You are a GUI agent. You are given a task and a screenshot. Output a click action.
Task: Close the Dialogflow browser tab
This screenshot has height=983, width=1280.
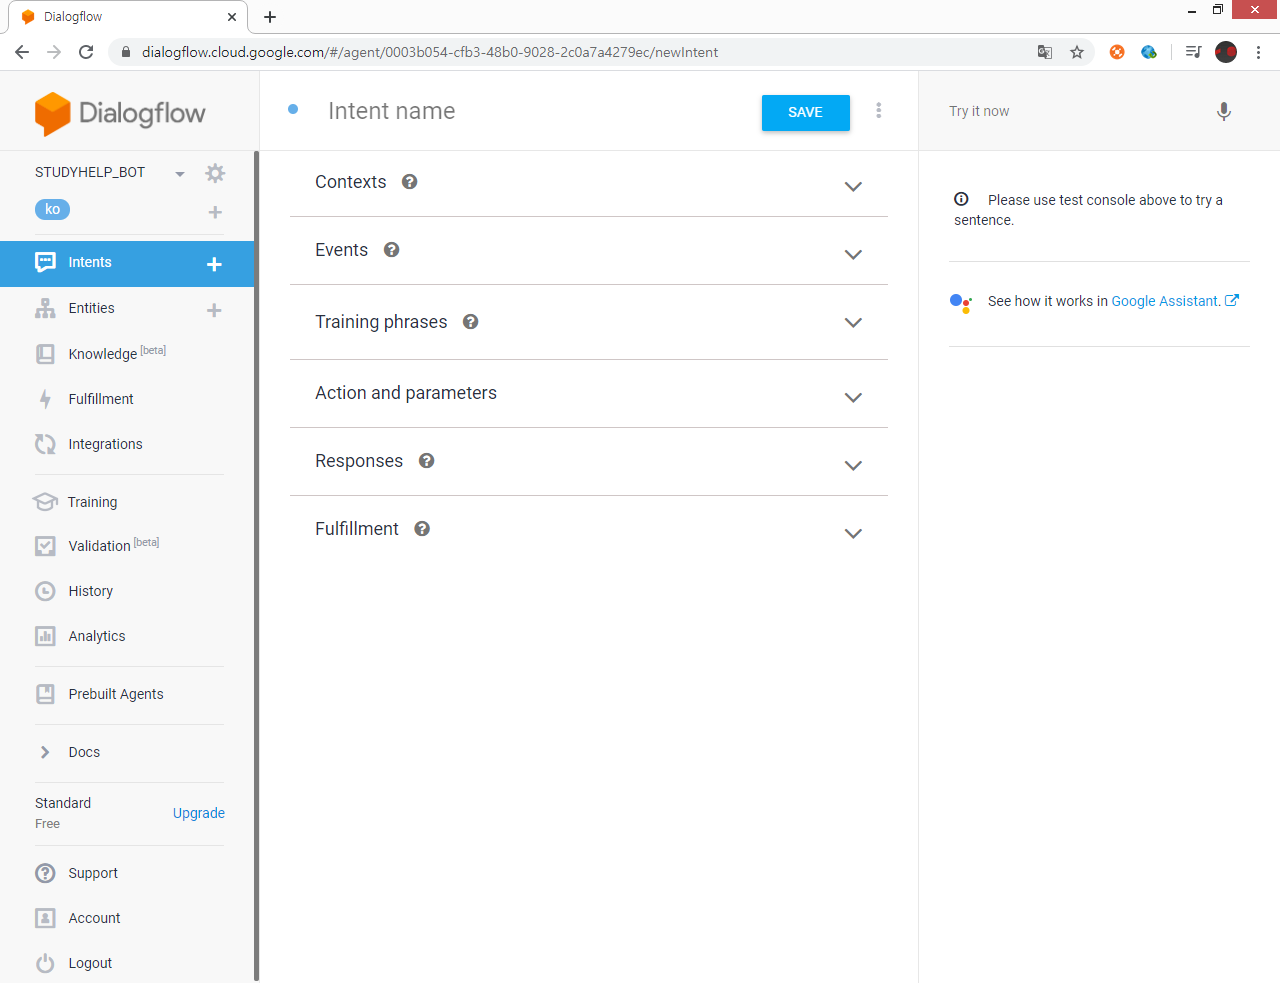[x=232, y=17]
